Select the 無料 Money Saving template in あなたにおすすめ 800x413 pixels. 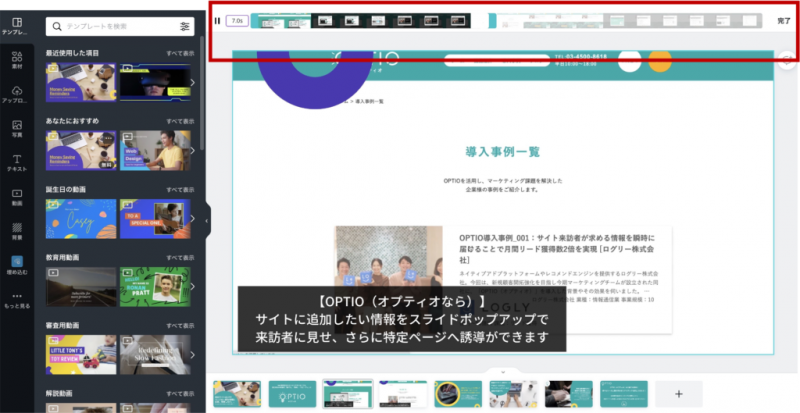pos(81,151)
